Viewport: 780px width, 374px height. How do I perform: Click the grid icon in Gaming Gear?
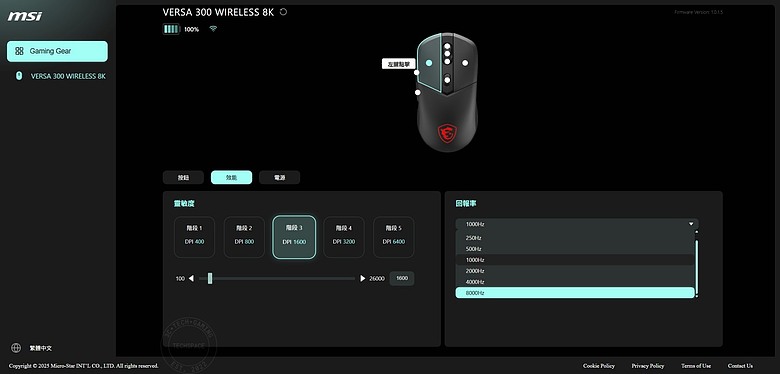19,51
